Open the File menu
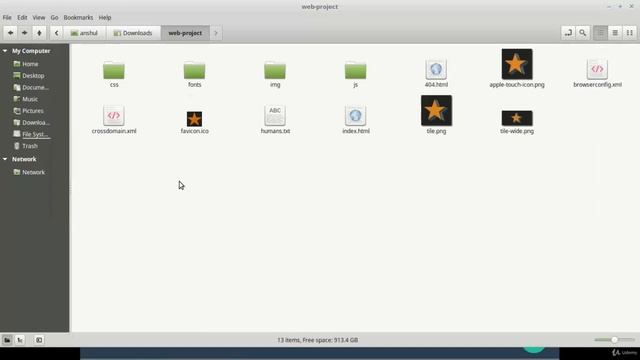This screenshot has width=640, height=360. [7, 18]
